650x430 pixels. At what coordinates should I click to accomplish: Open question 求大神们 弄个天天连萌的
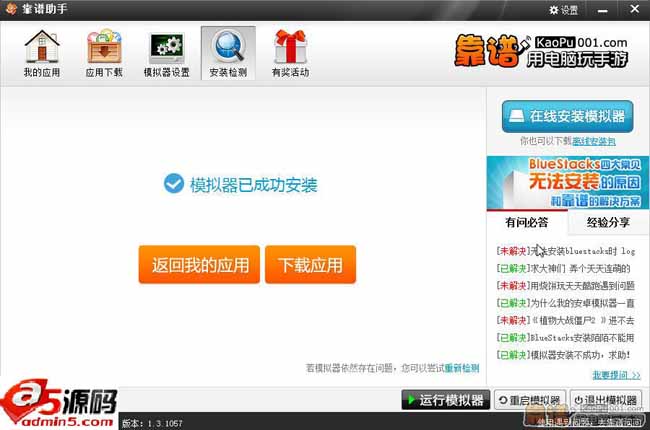(563, 268)
